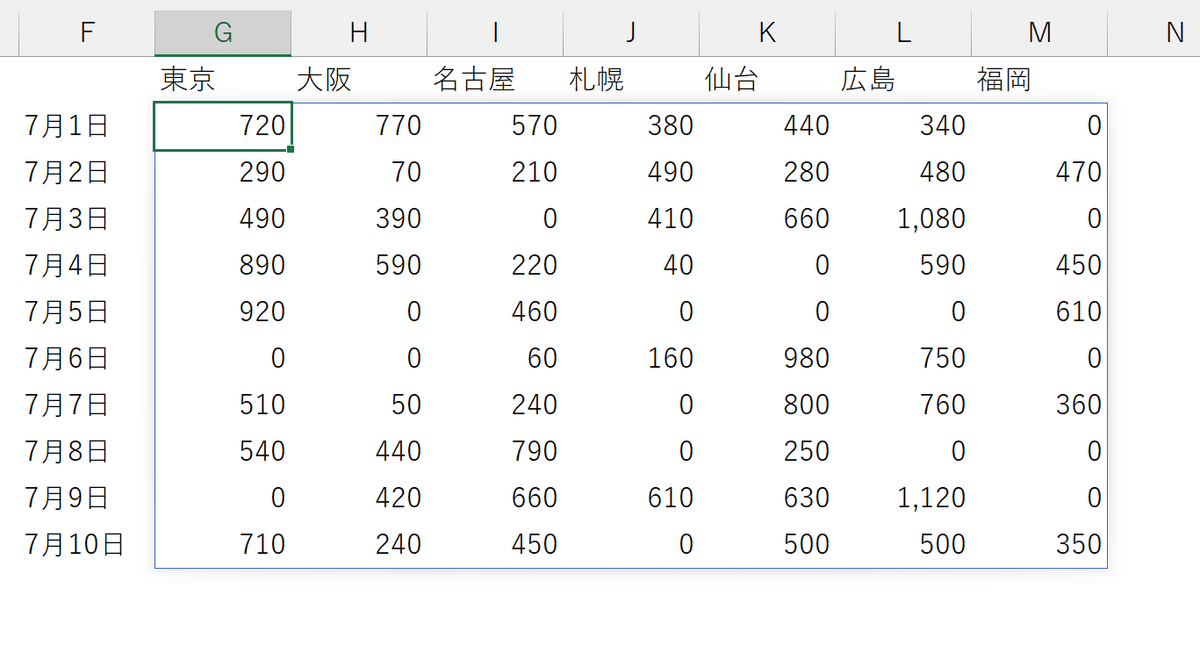1200x652 pixels.
Task: Click the 980 cell in 仙台 column
Action: (767, 358)
